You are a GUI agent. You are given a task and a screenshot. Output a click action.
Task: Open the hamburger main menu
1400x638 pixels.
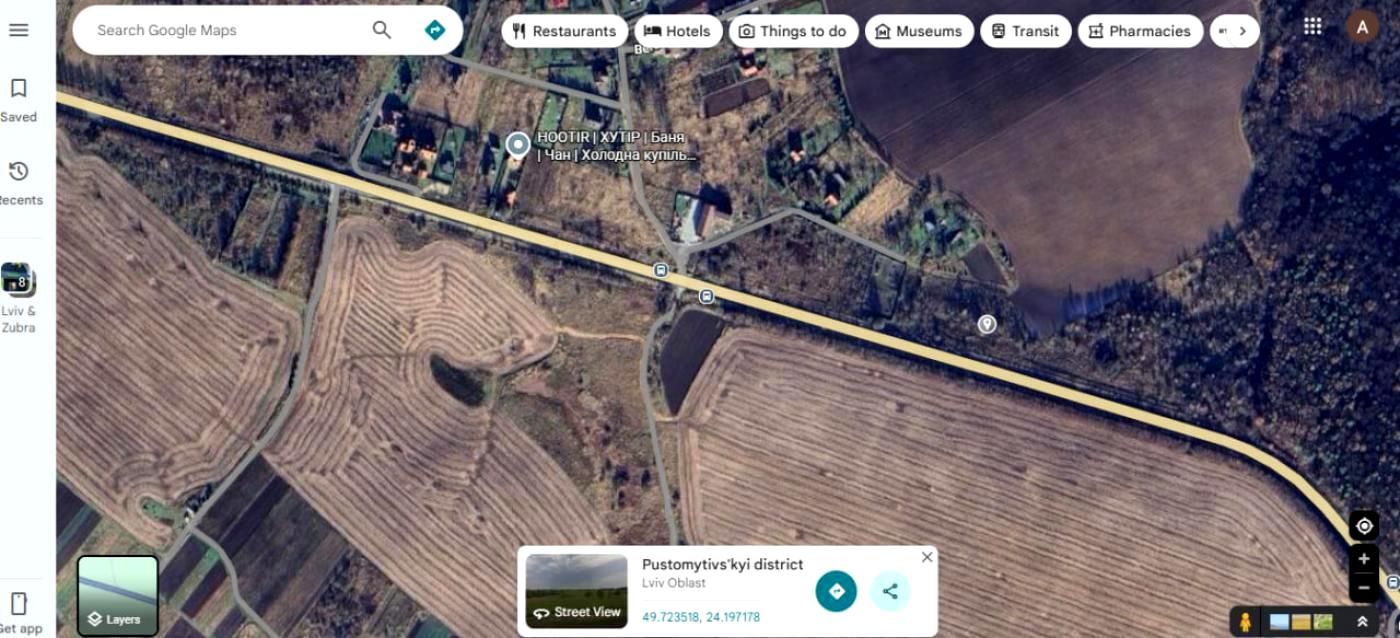coord(18,30)
